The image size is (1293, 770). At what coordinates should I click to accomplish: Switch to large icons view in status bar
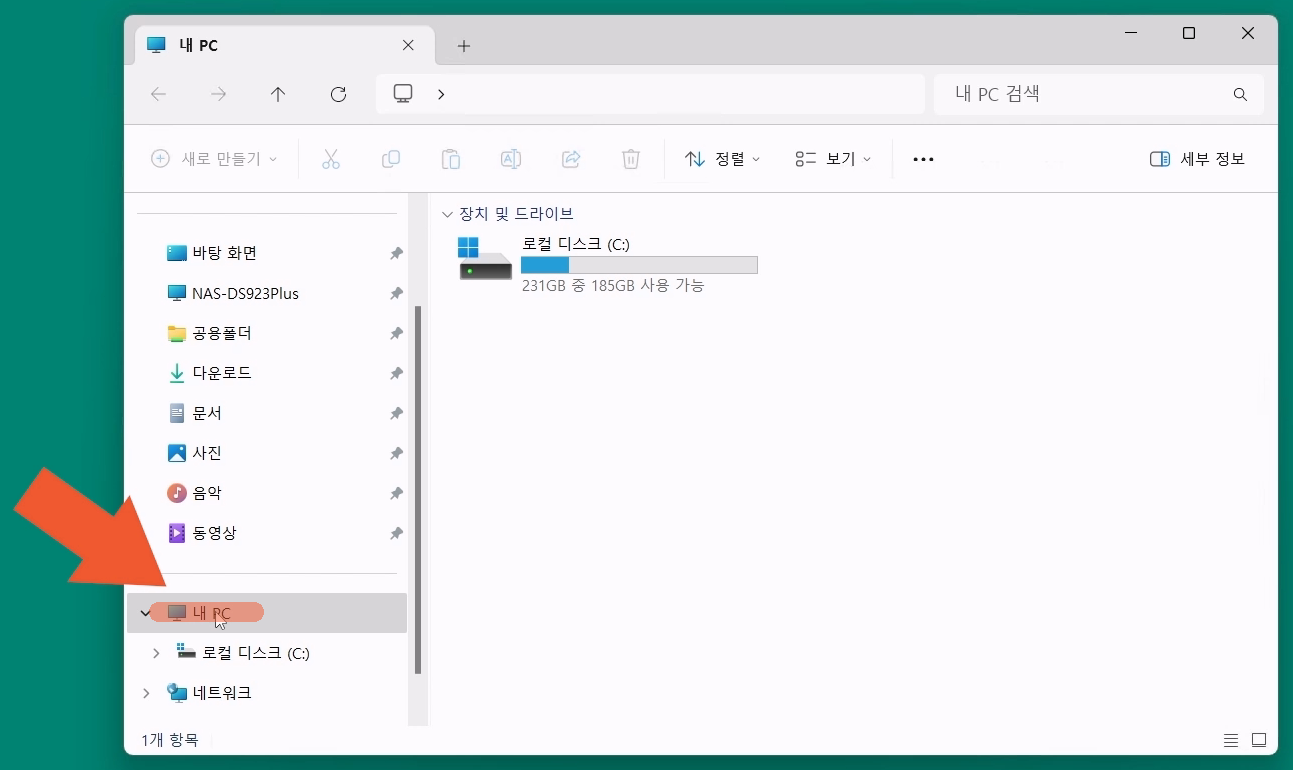[1259, 740]
